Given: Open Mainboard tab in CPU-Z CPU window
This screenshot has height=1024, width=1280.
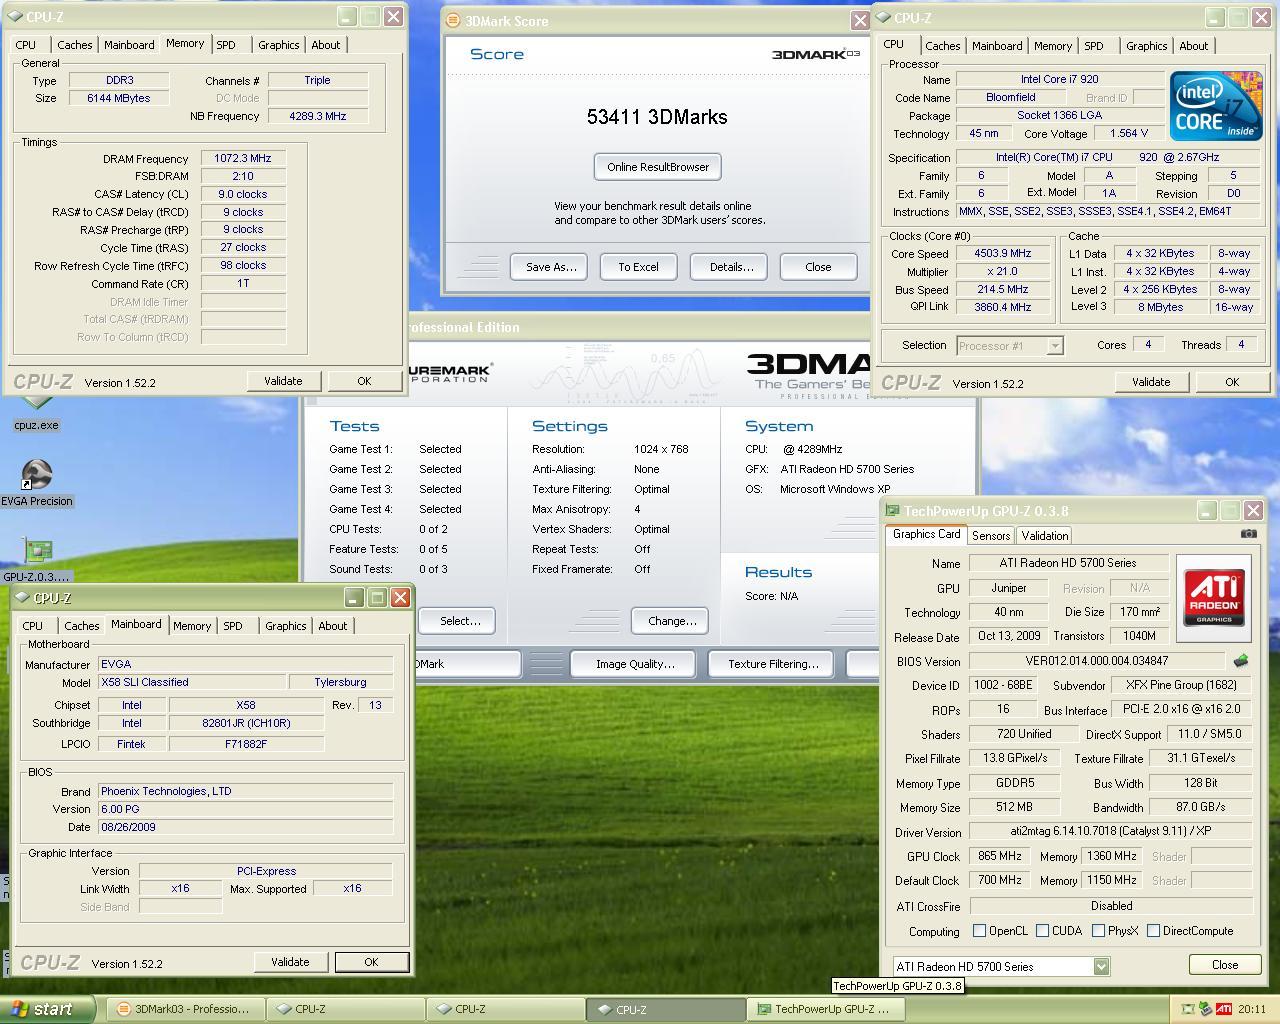Looking at the screenshot, I should (x=997, y=46).
